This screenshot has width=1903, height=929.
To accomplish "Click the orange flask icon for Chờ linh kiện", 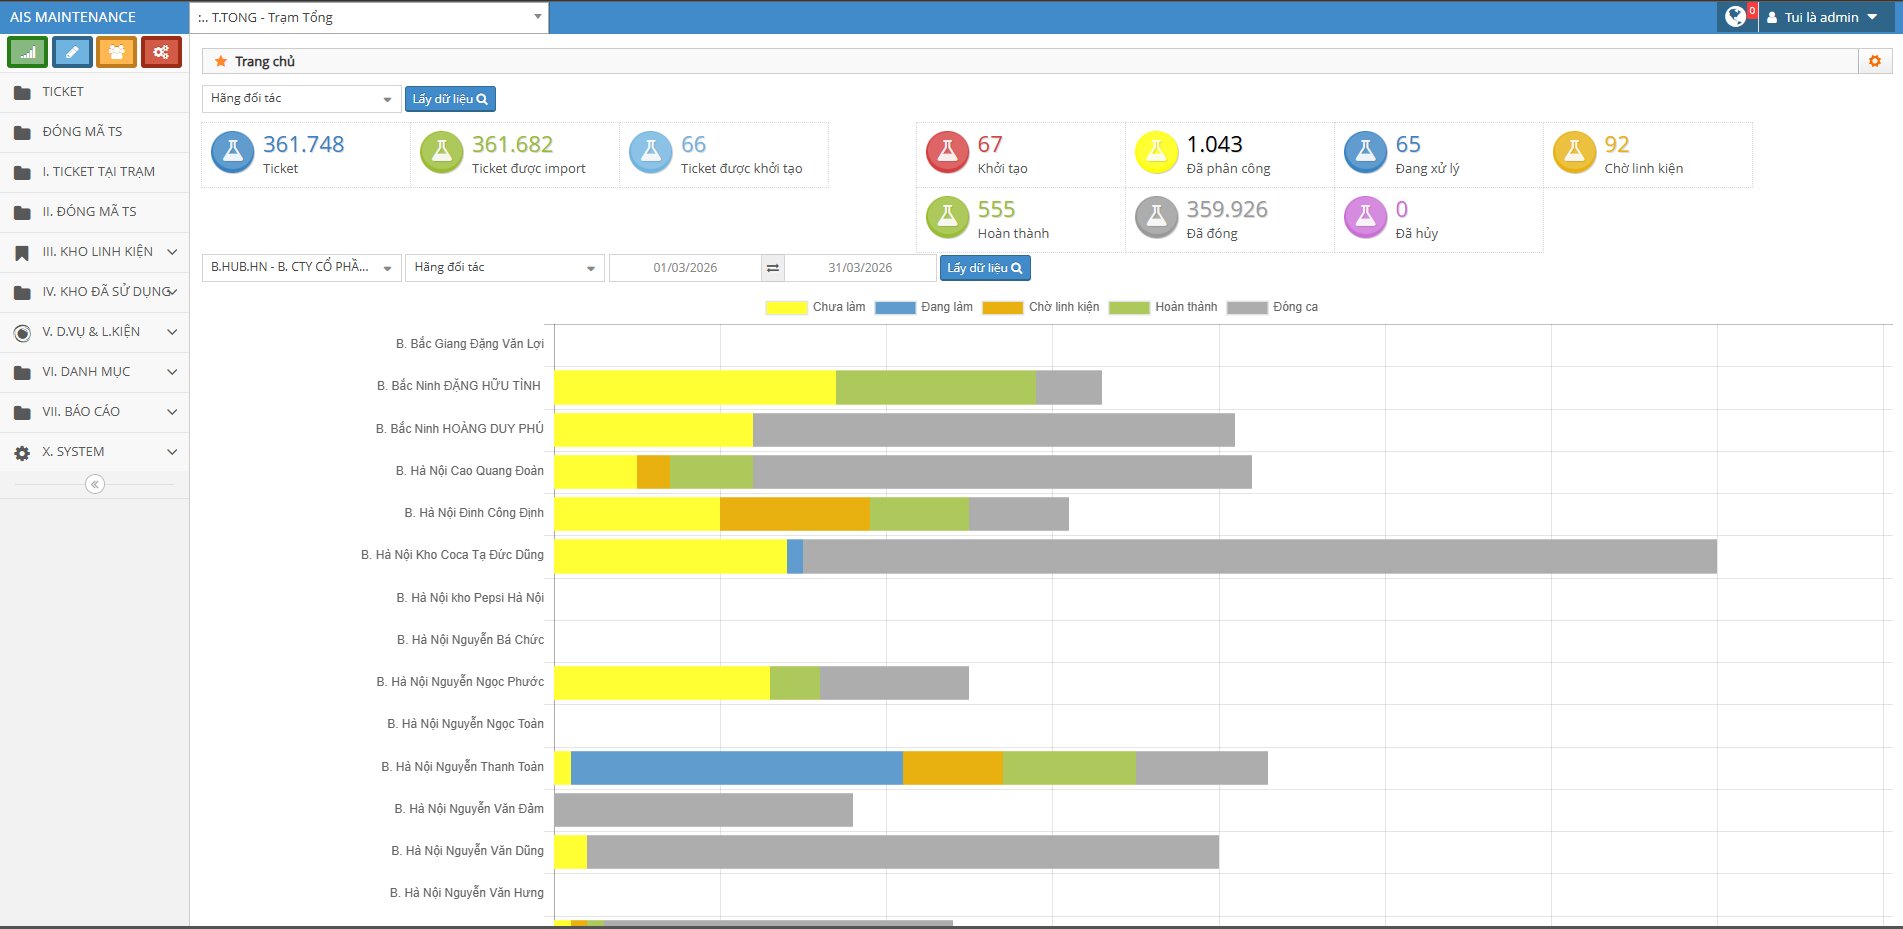I will [x=1574, y=153].
